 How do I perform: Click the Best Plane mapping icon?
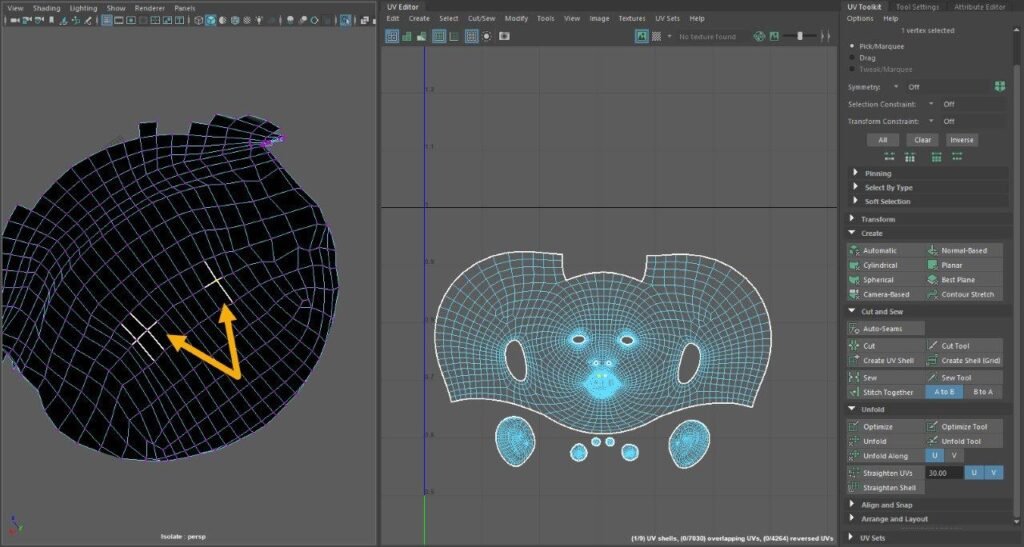click(932, 280)
